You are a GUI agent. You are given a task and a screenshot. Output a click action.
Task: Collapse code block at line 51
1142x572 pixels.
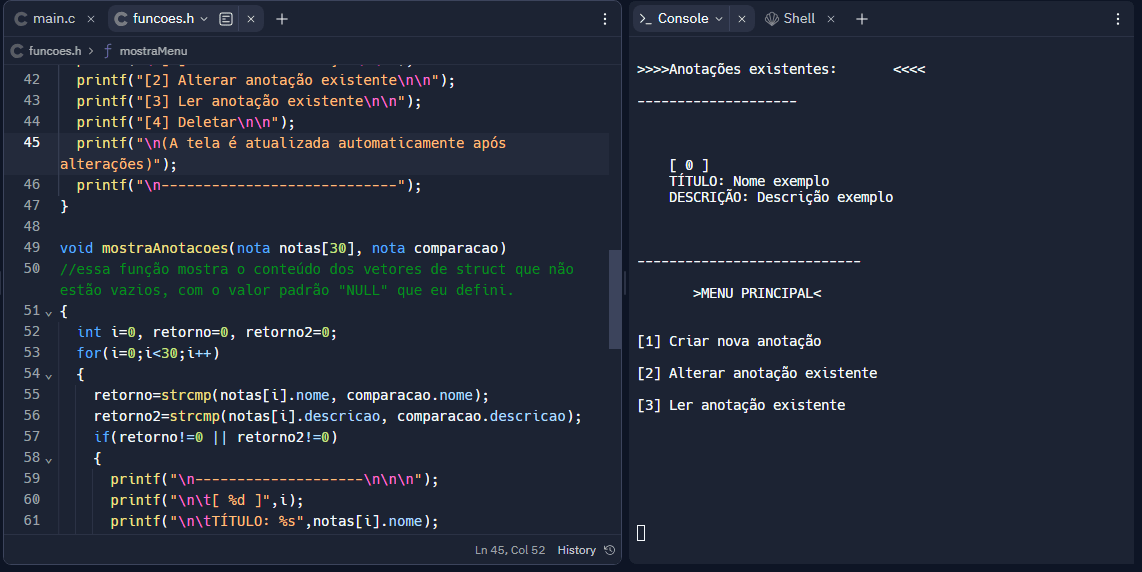[x=48, y=312]
